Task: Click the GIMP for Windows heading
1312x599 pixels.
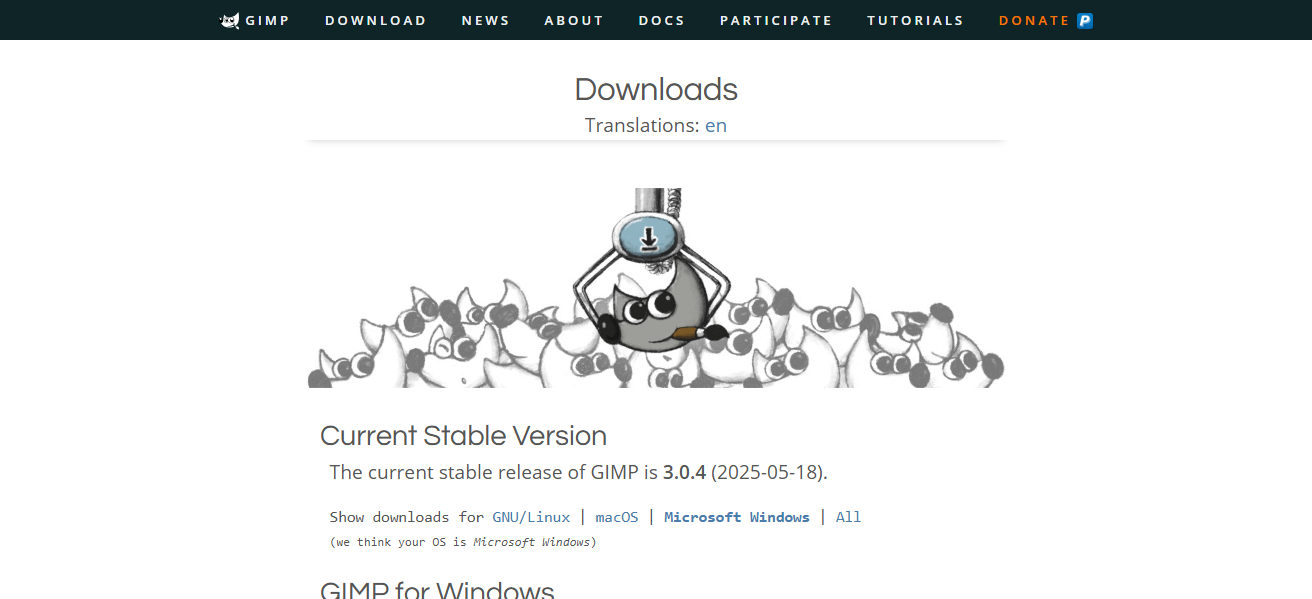Action: coord(437,589)
